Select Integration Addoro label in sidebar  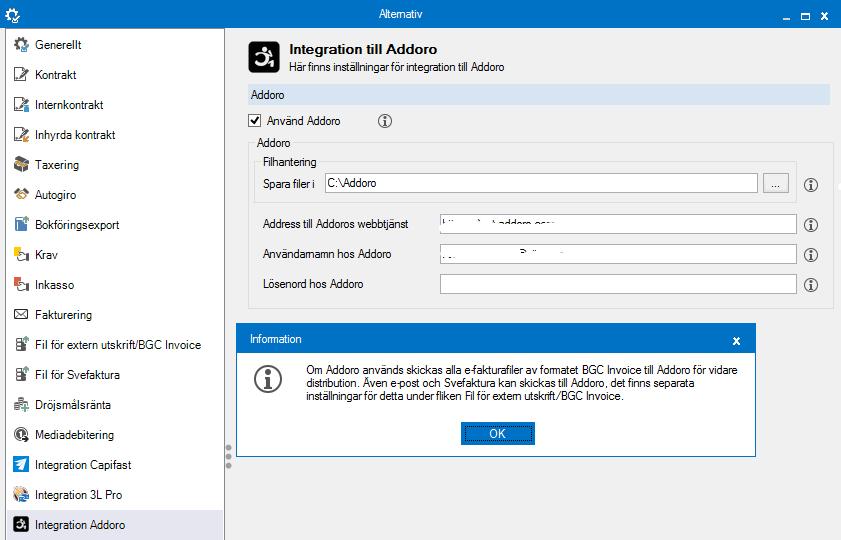[80, 525]
